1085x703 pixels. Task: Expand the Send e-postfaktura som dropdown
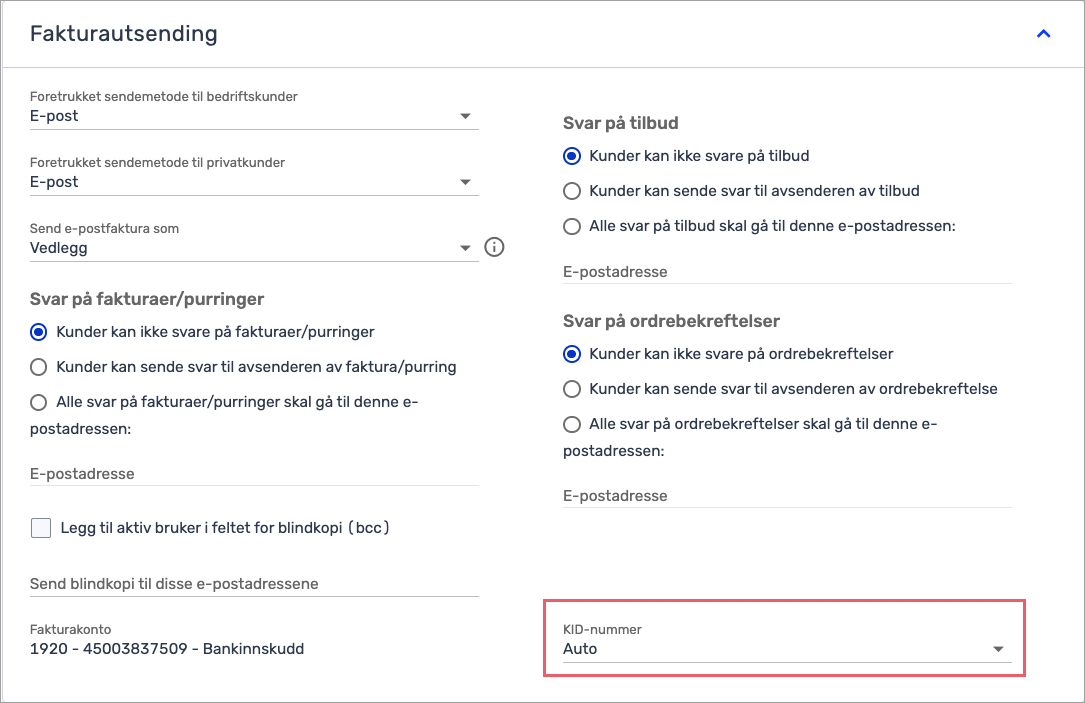[254, 248]
